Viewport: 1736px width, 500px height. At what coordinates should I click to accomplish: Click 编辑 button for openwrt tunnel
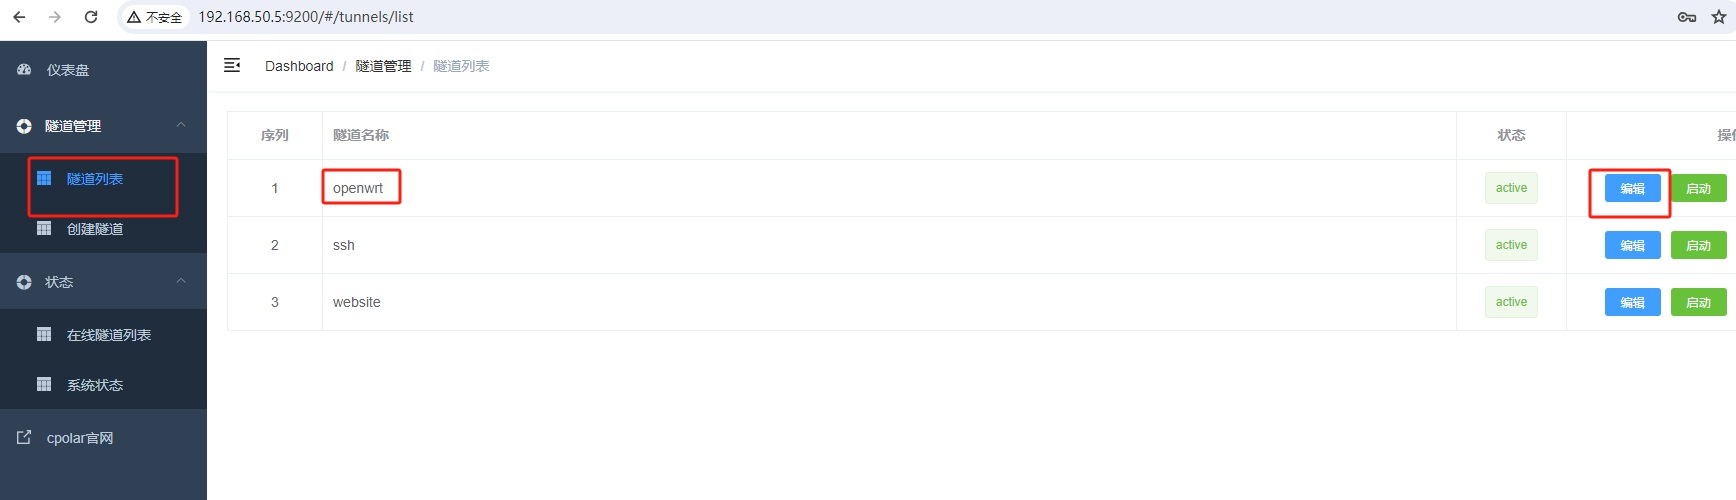1632,188
